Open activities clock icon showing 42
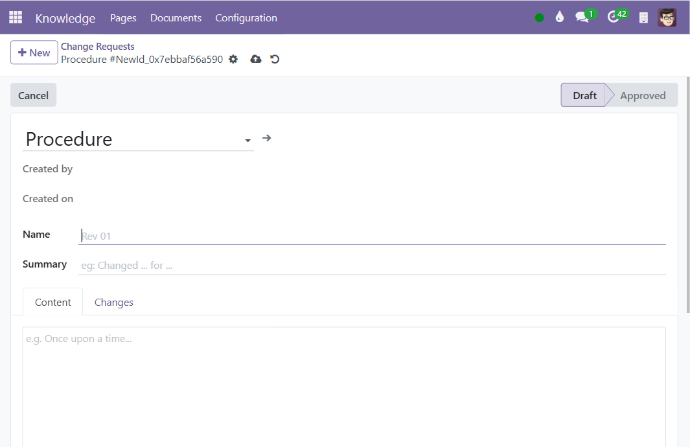The image size is (690, 447). pos(616,18)
